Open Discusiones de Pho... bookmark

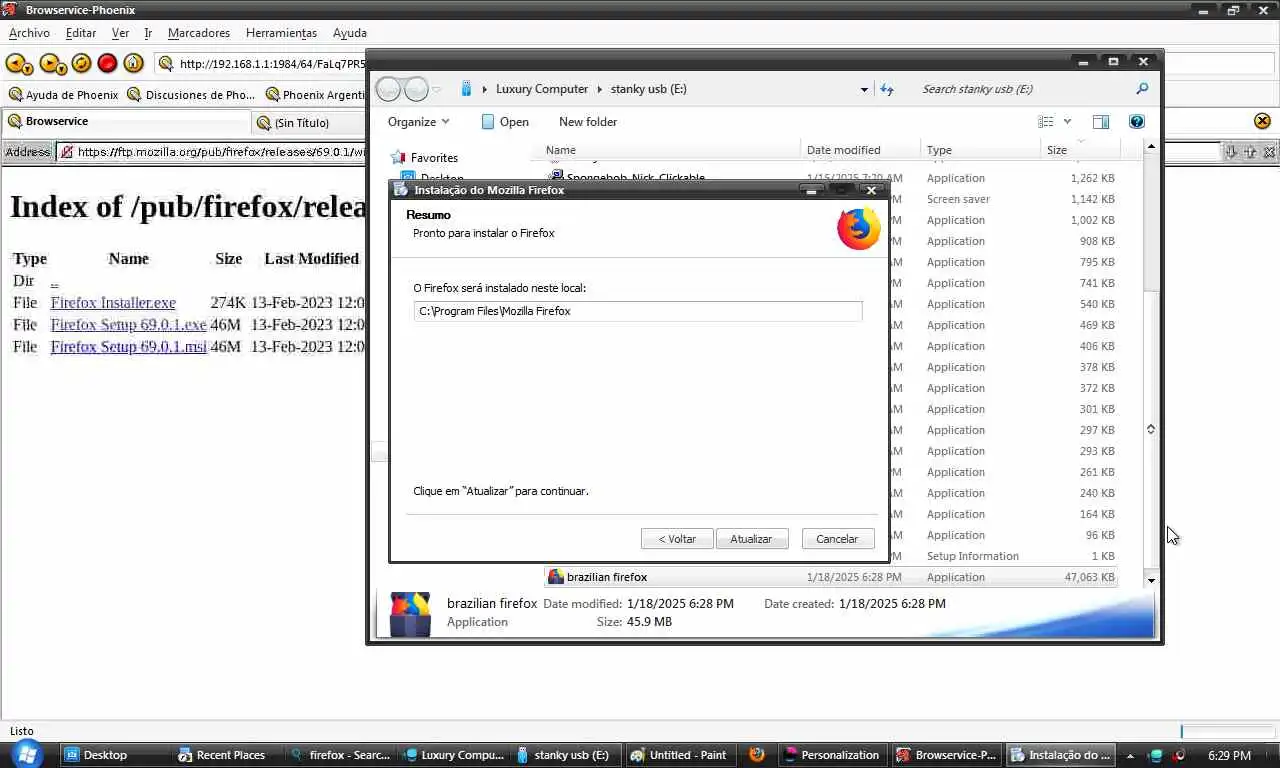click(x=191, y=95)
